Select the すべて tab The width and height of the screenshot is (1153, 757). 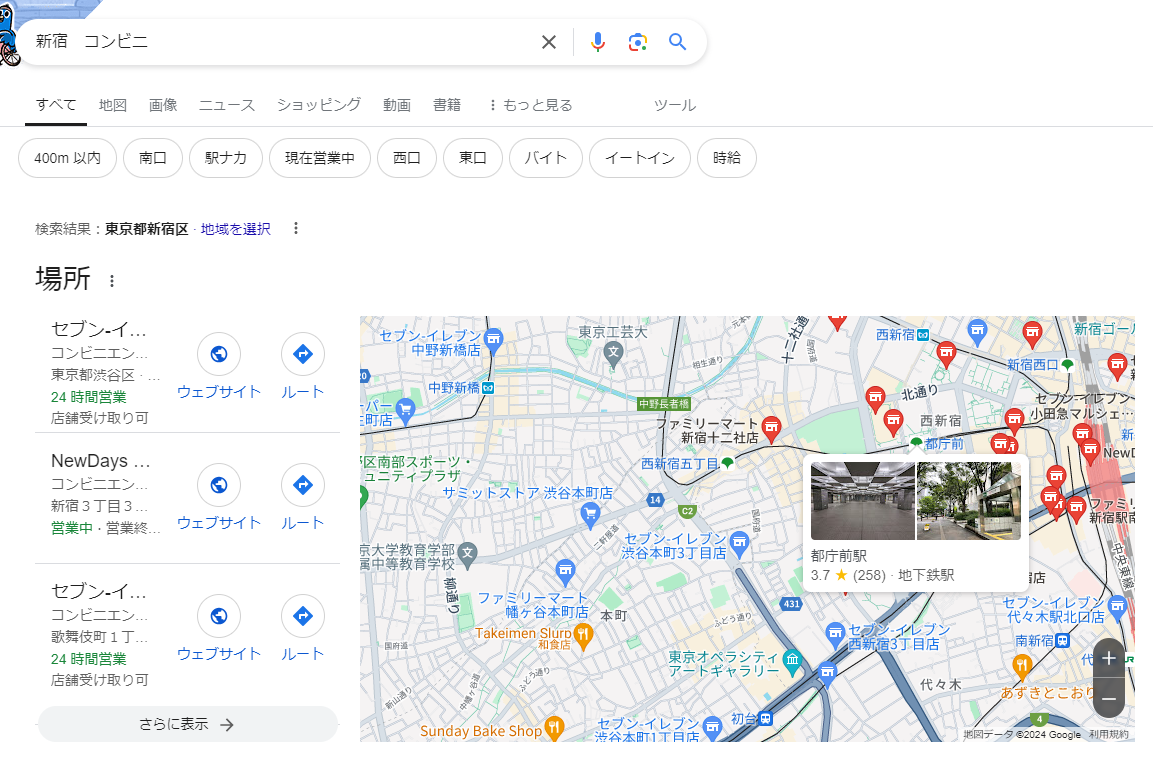tap(56, 105)
